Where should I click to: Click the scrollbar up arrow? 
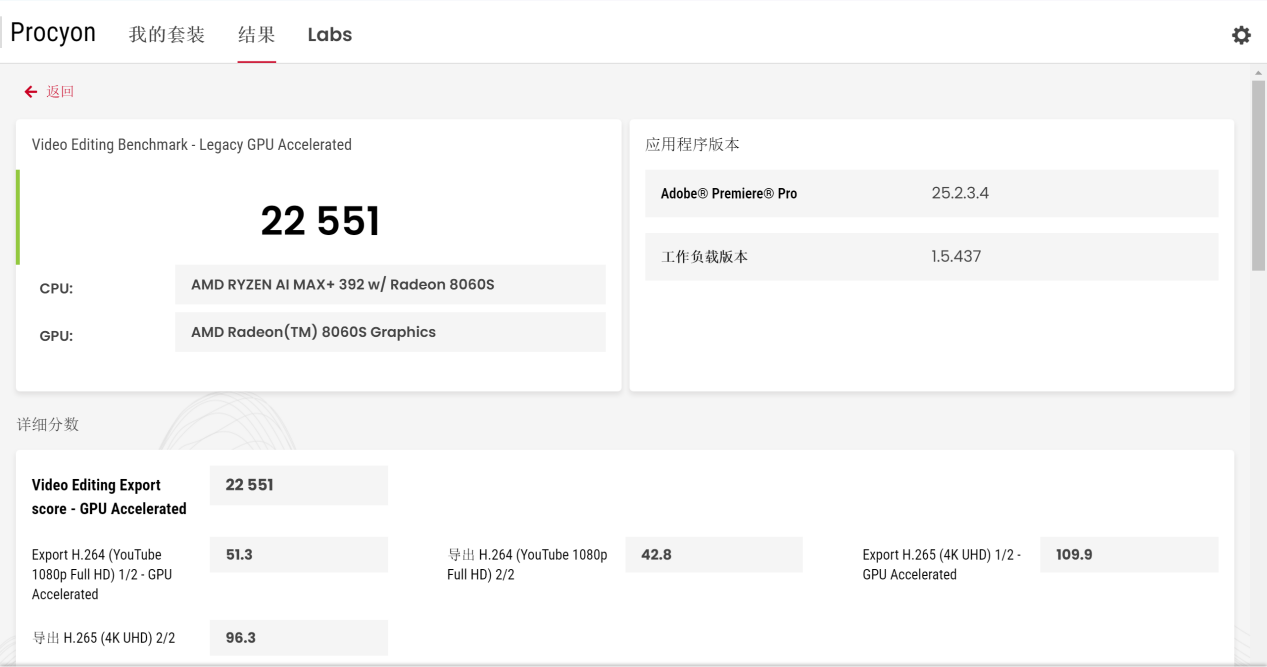(1258, 73)
